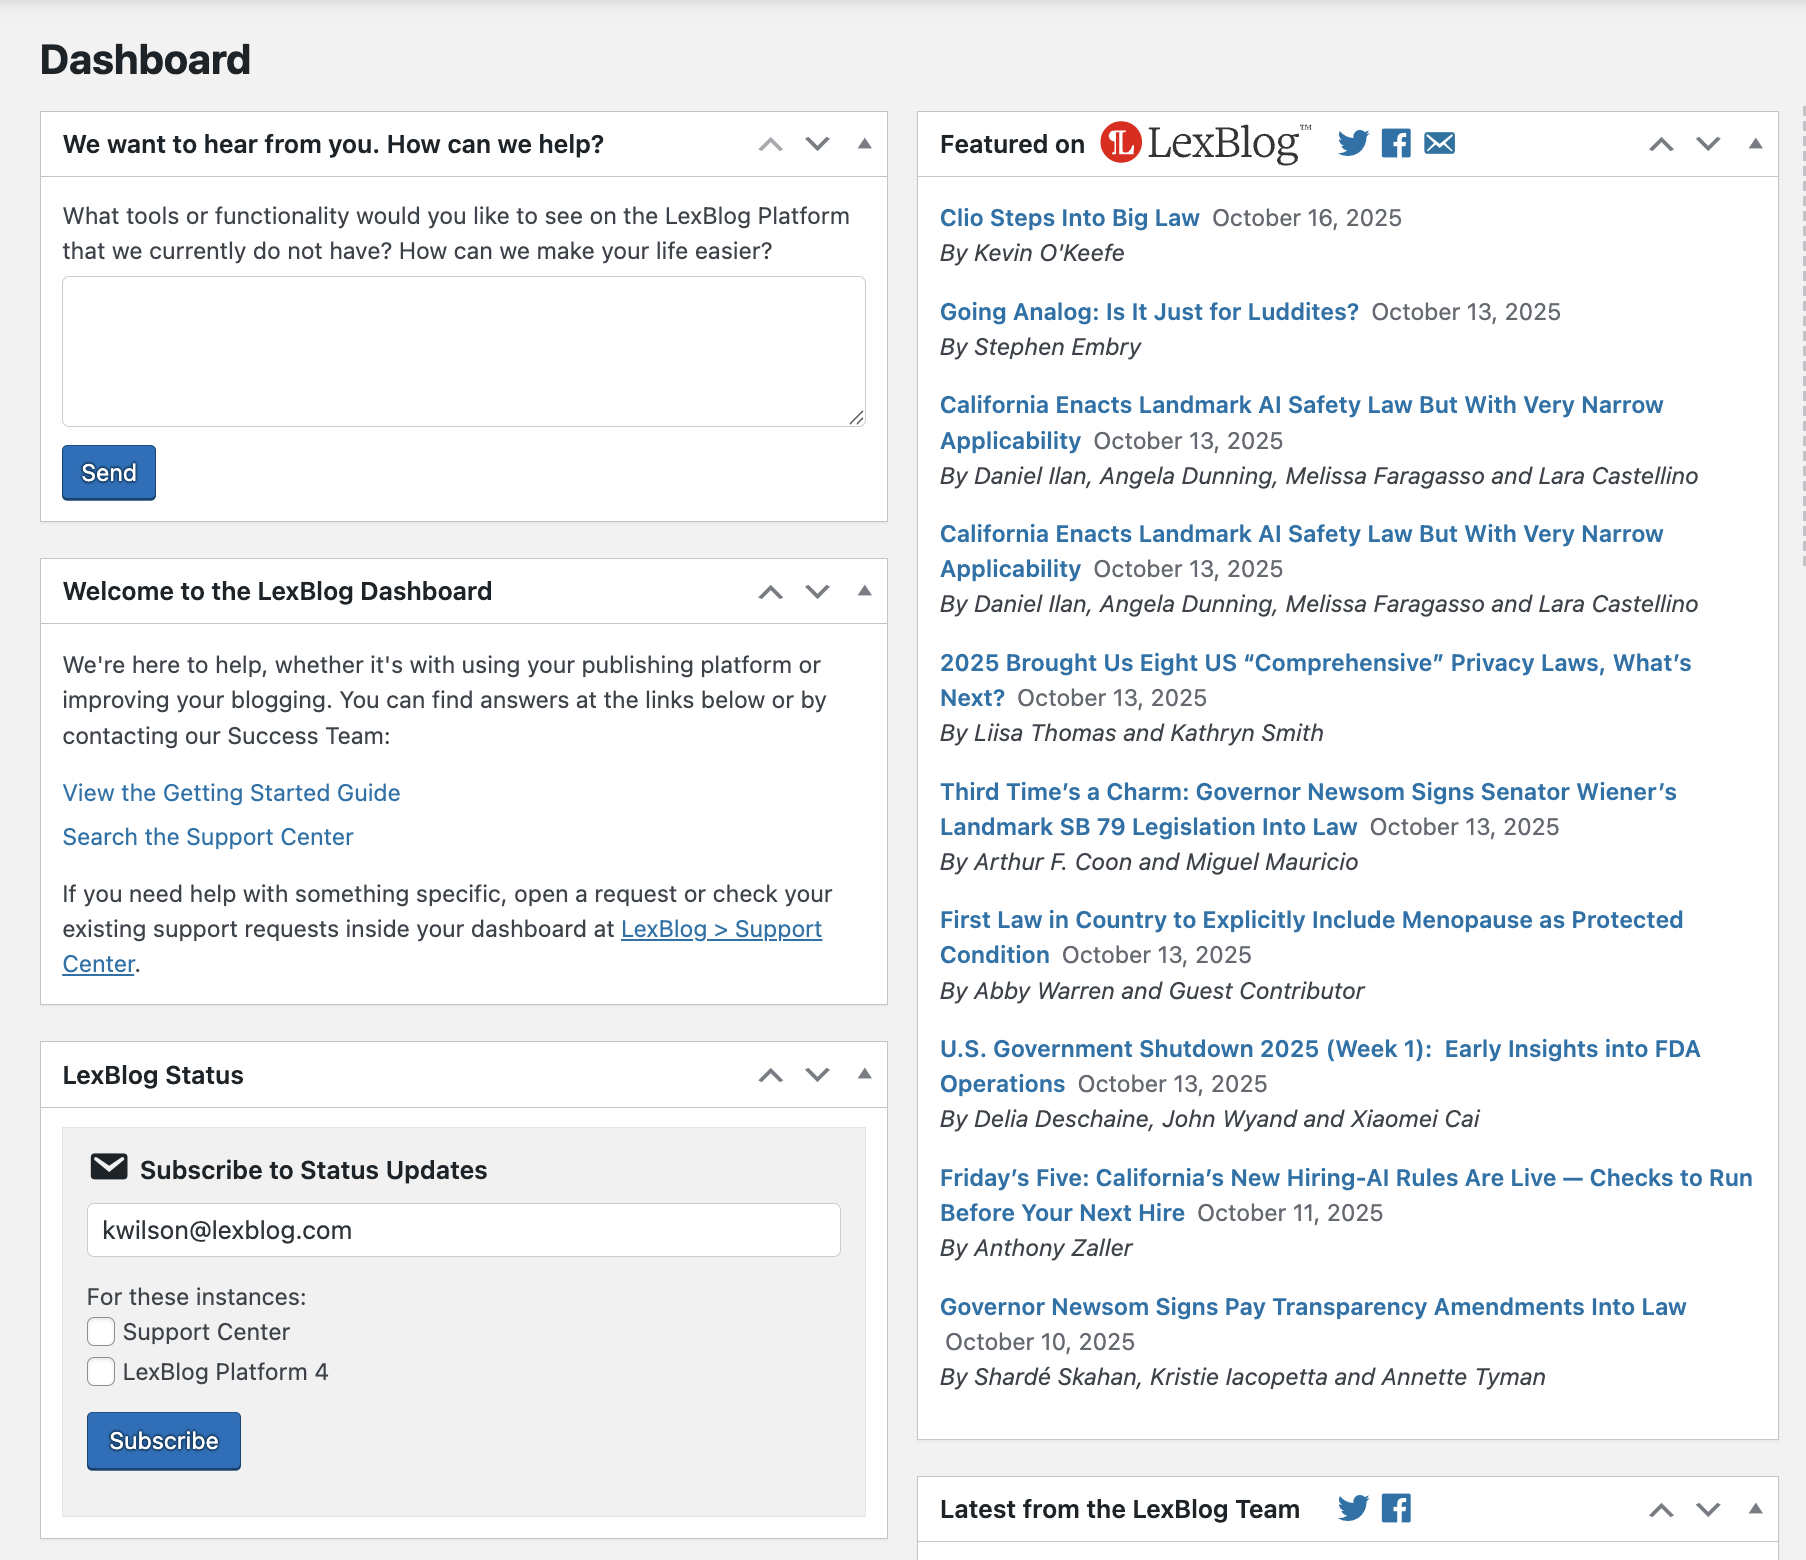Viewport: 1806px width, 1560px height.
Task: Click the LexBlog logo in Featured header
Action: point(1205,143)
